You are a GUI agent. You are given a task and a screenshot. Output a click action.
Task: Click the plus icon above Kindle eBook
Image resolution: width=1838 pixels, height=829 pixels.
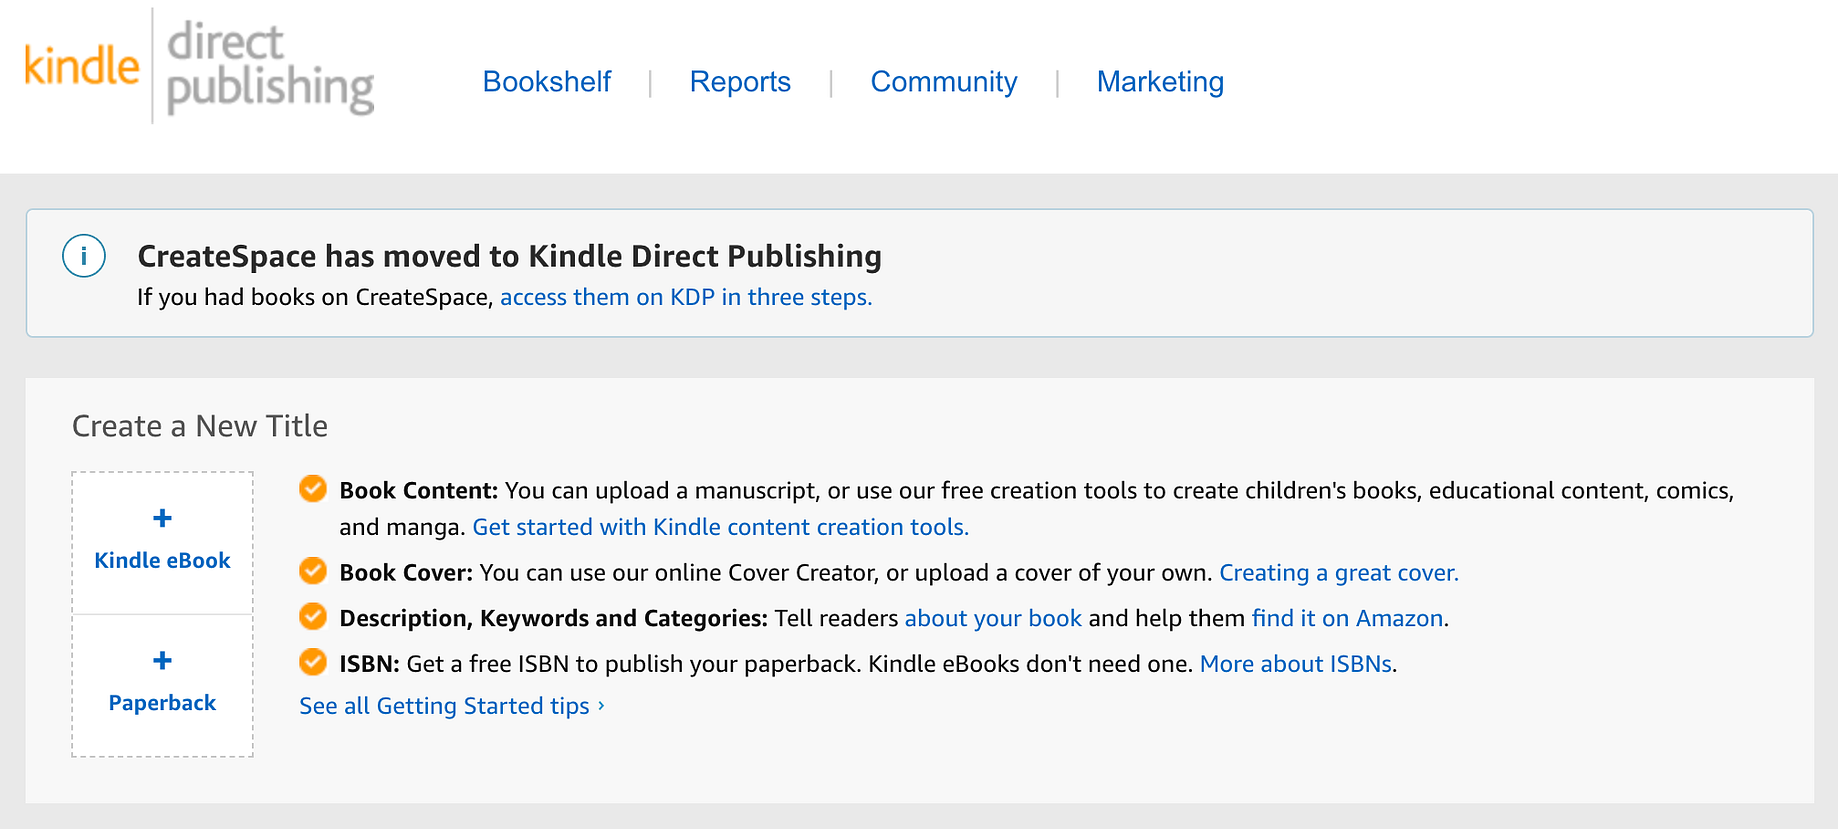[162, 518]
